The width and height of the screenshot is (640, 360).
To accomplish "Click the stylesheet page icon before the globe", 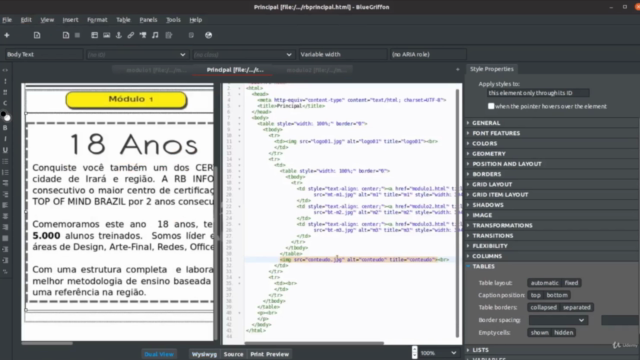I will [x=191, y=35].
